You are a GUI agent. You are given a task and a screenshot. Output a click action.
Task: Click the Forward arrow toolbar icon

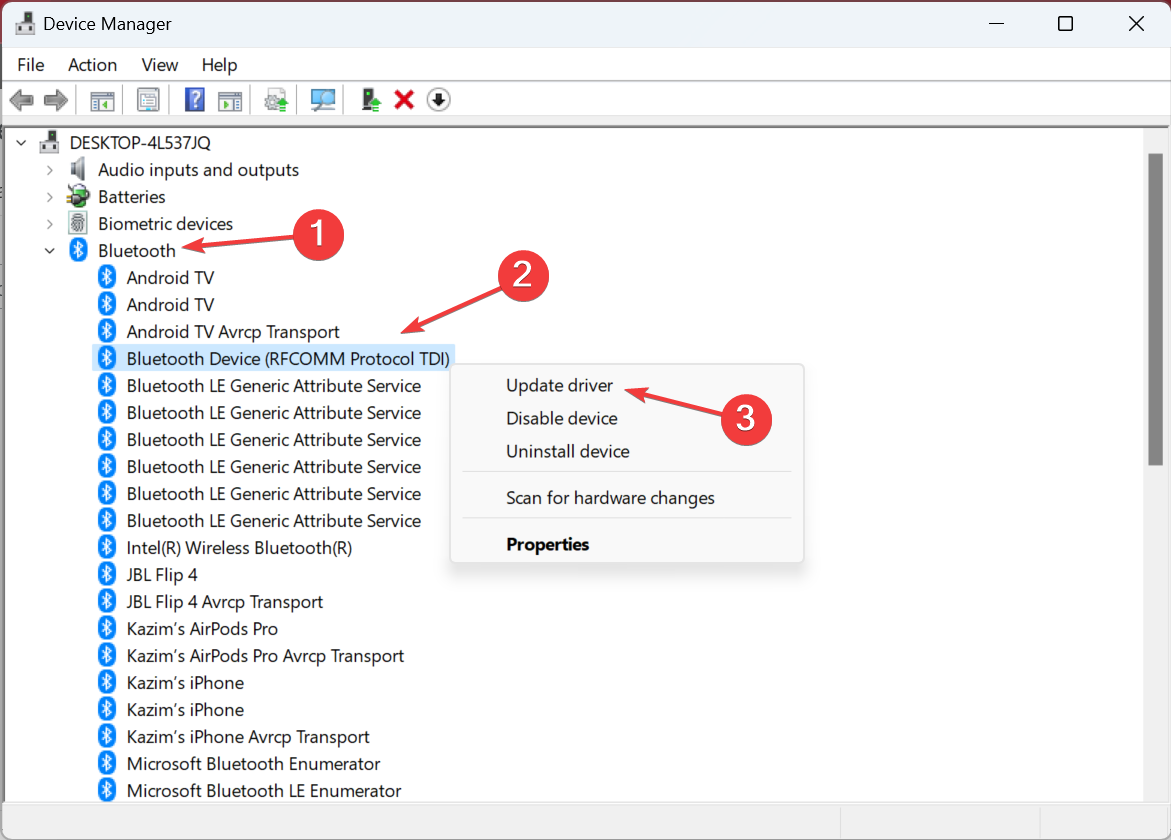pos(56,99)
